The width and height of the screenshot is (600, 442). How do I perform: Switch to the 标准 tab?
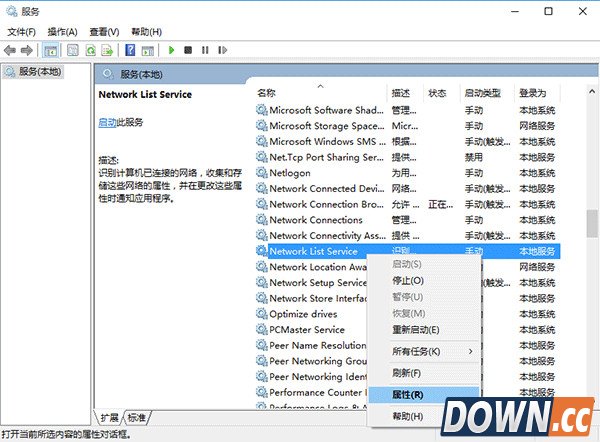[137, 418]
